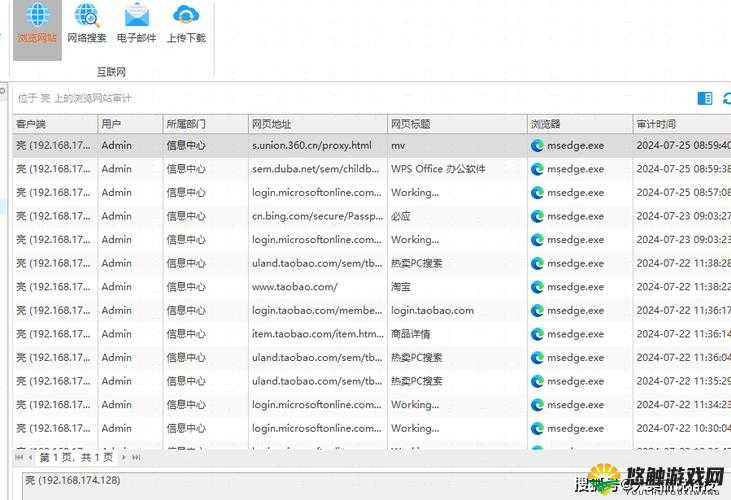Click timestamp 2024-07-25 08:57:08 cell
This screenshot has width=731, height=500.
(x=683, y=192)
